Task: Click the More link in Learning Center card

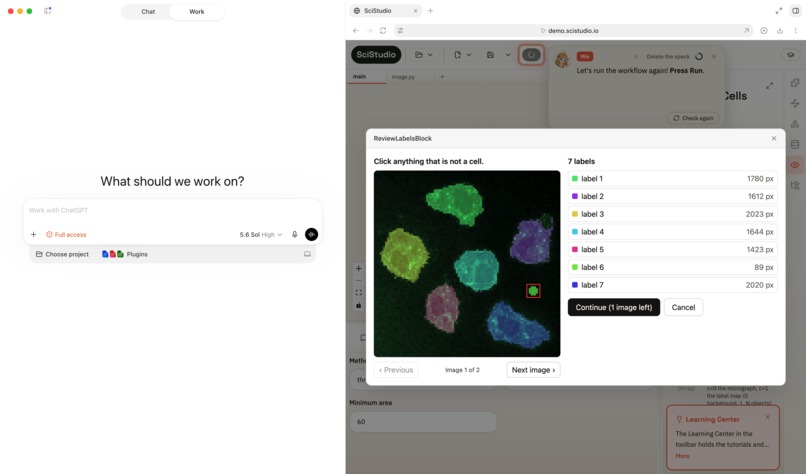Action: coord(682,456)
